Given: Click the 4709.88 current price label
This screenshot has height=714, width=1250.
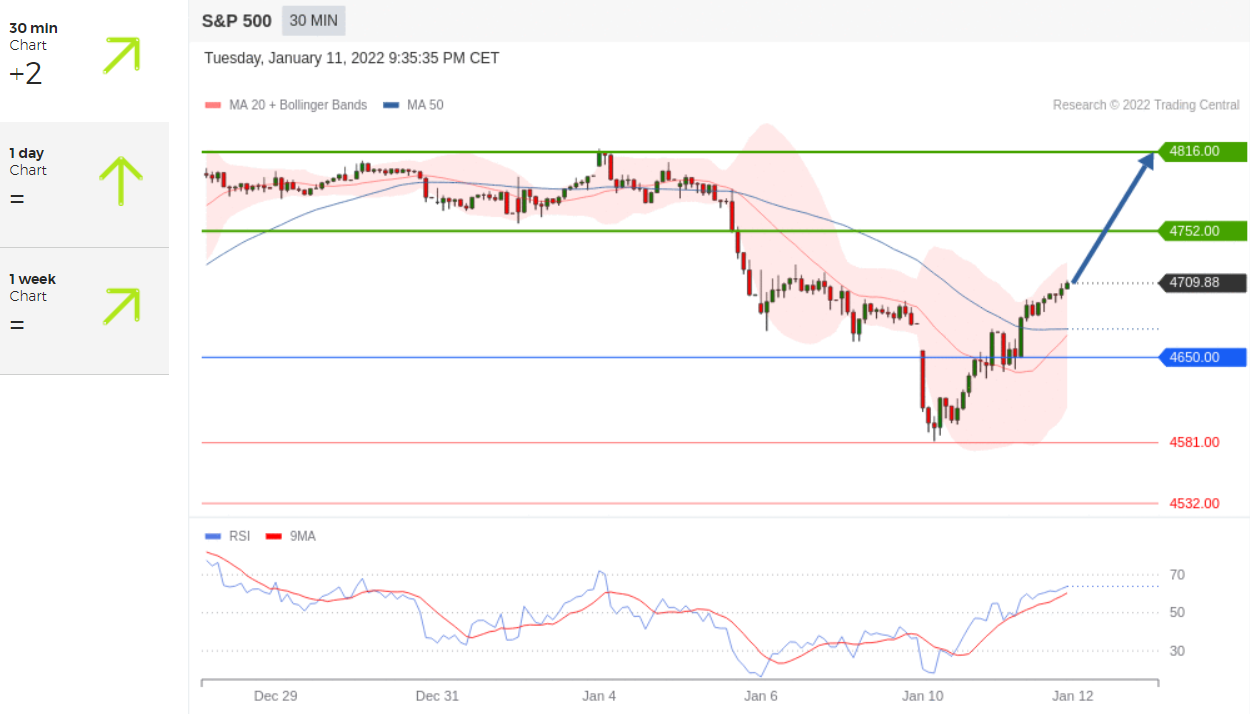Looking at the screenshot, I should point(1202,283).
